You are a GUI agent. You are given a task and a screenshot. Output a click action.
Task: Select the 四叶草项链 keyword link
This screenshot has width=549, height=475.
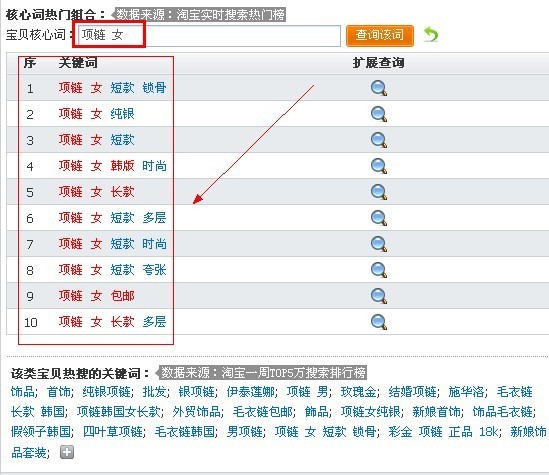(x=113, y=432)
